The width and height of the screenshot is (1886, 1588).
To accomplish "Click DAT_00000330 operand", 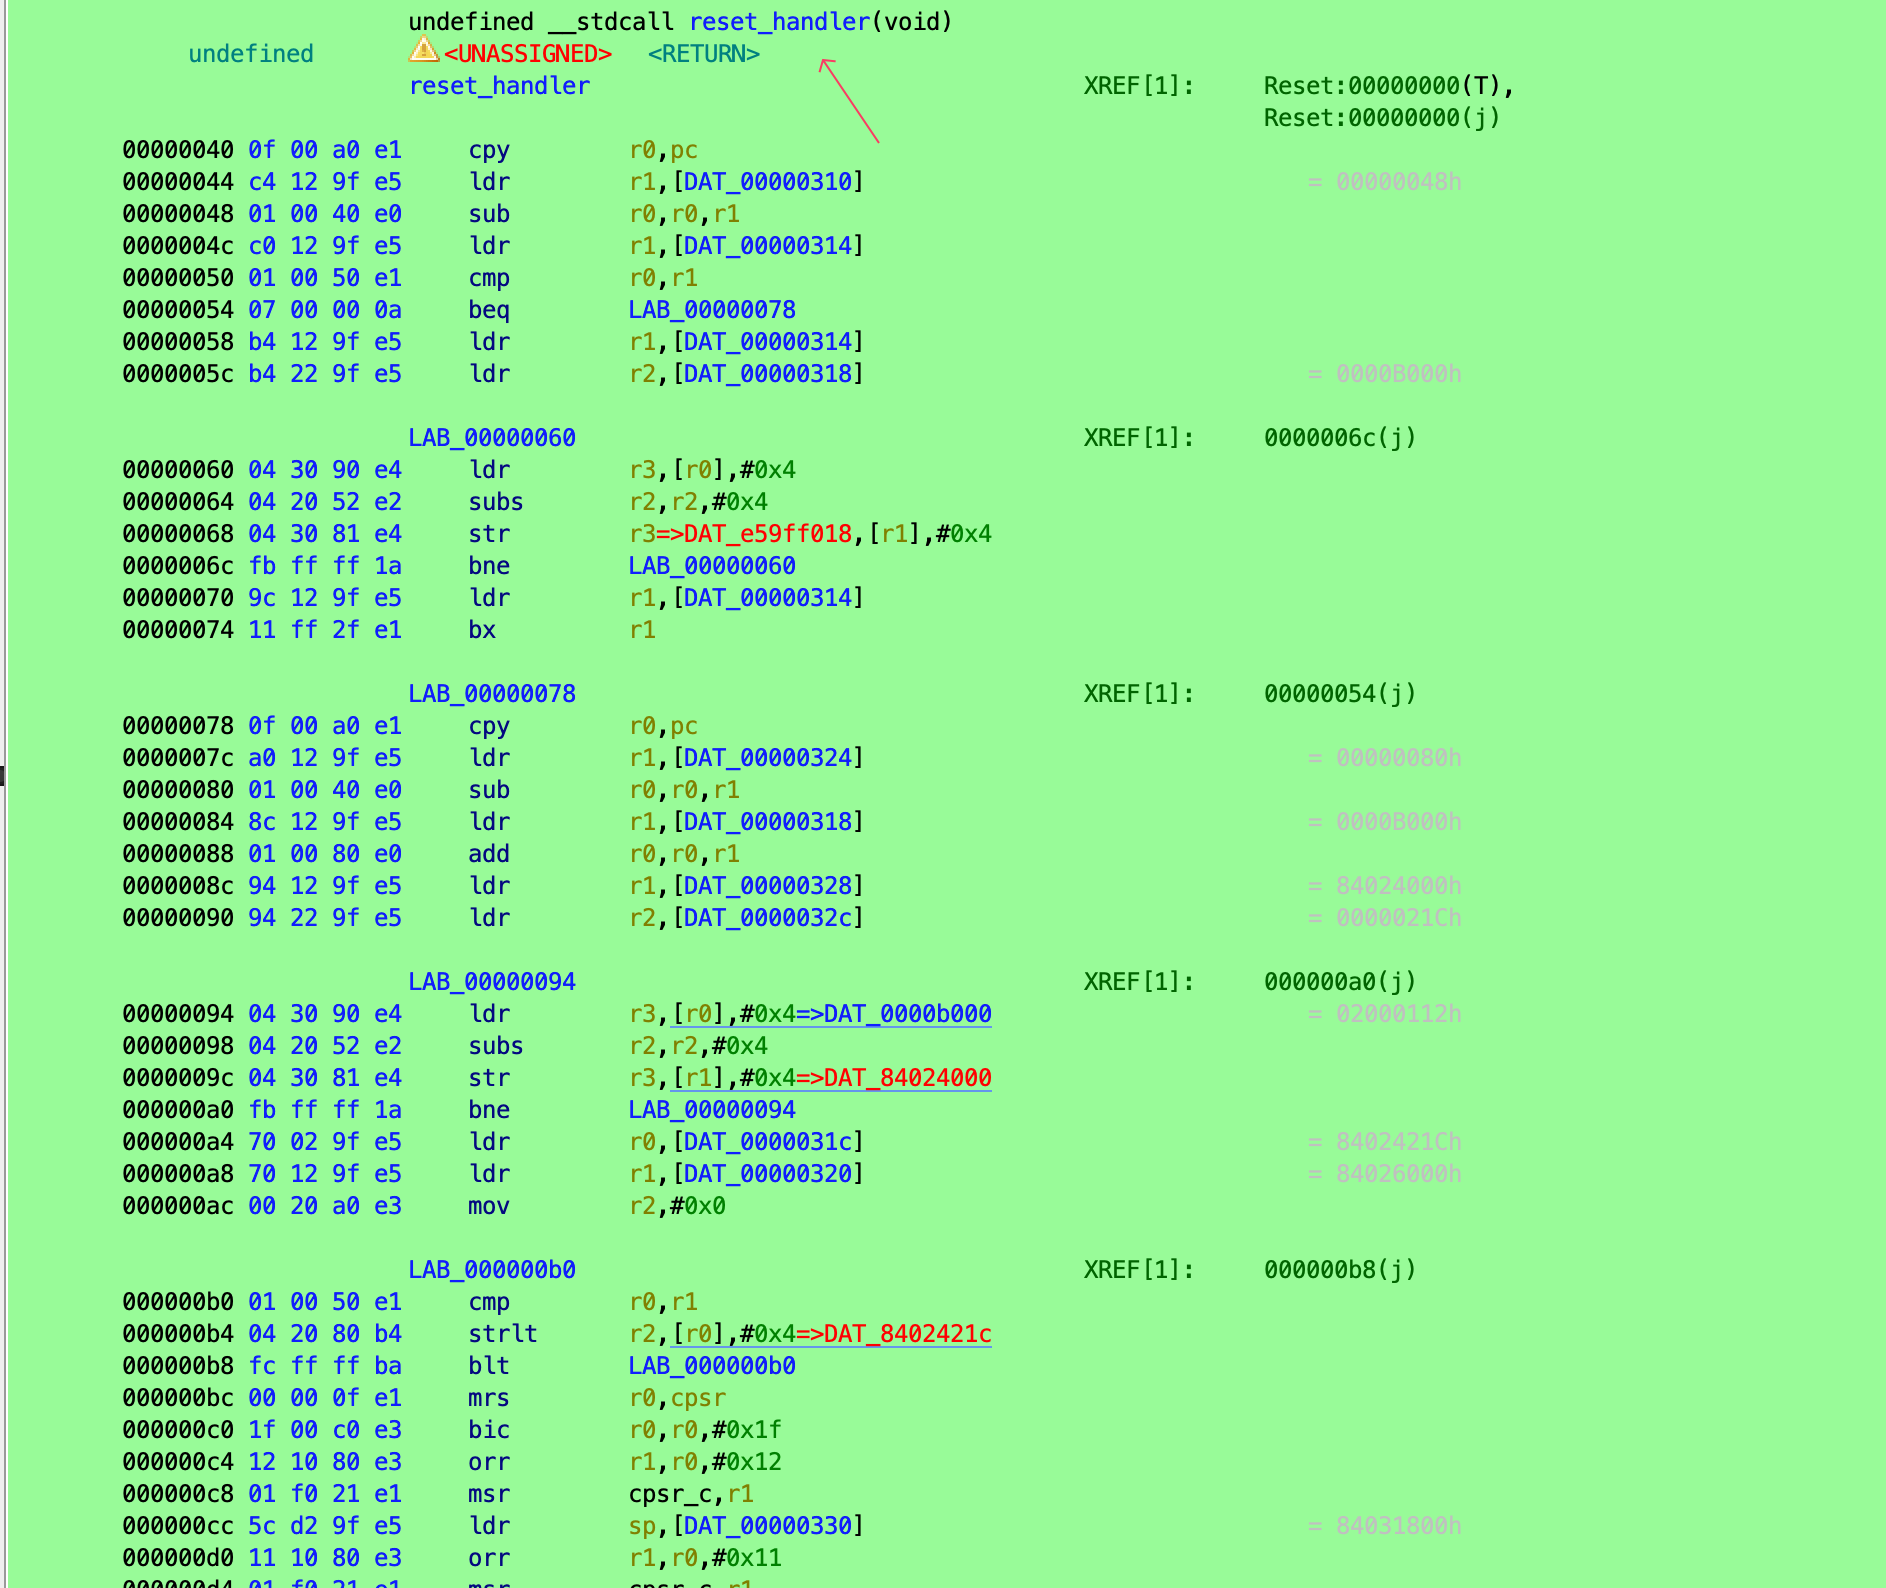I will 768,1526.
